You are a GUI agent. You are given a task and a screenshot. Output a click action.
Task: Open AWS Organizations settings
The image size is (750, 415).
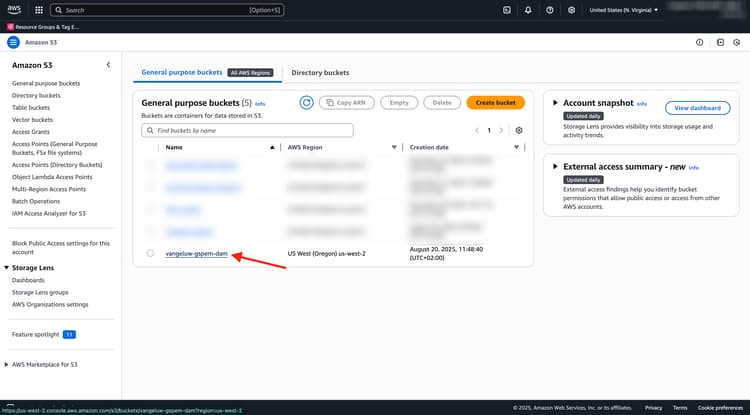click(x=50, y=305)
